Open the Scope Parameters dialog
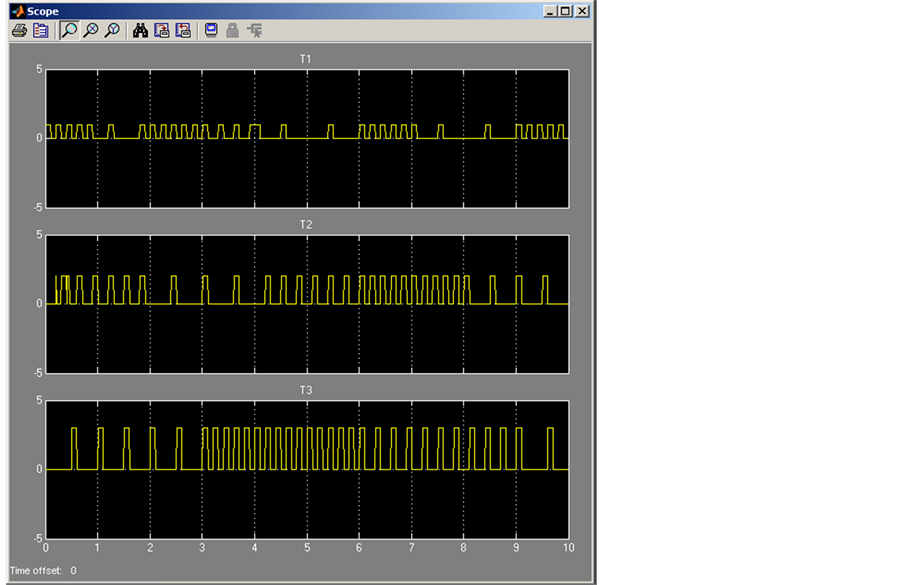 coord(40,31)
